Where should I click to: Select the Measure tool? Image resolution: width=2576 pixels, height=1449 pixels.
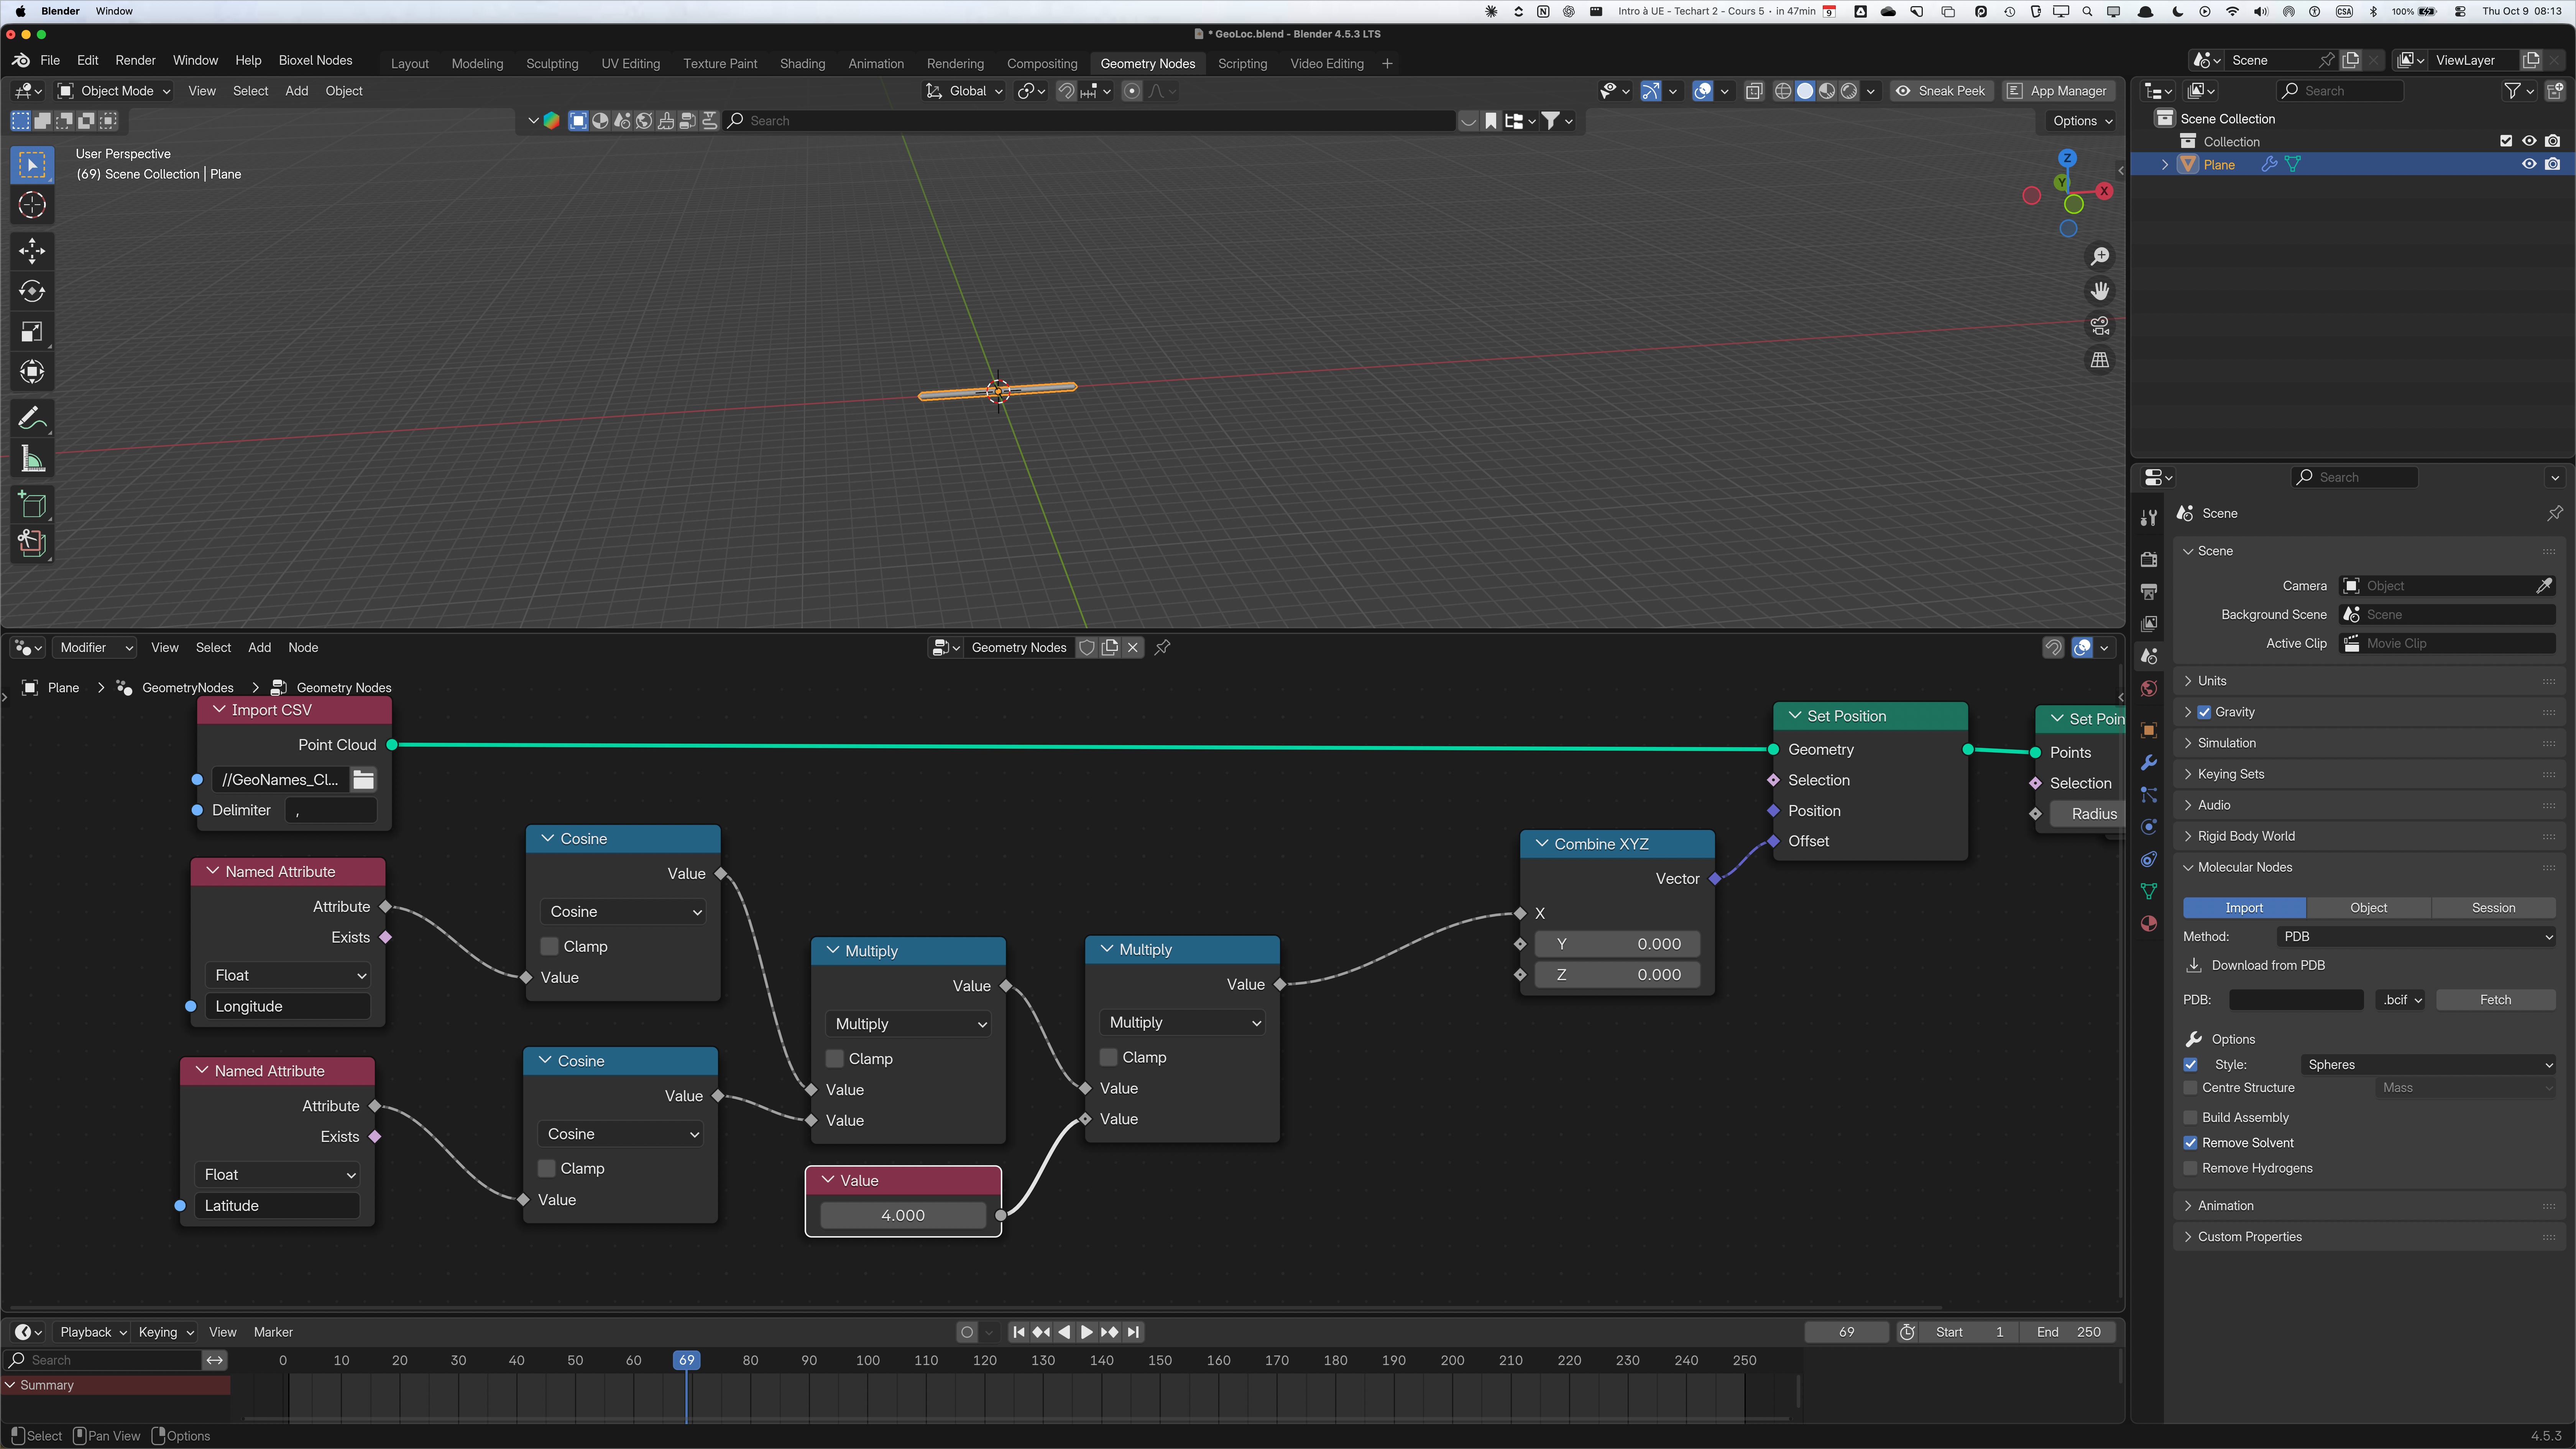[x=32, y=459]
